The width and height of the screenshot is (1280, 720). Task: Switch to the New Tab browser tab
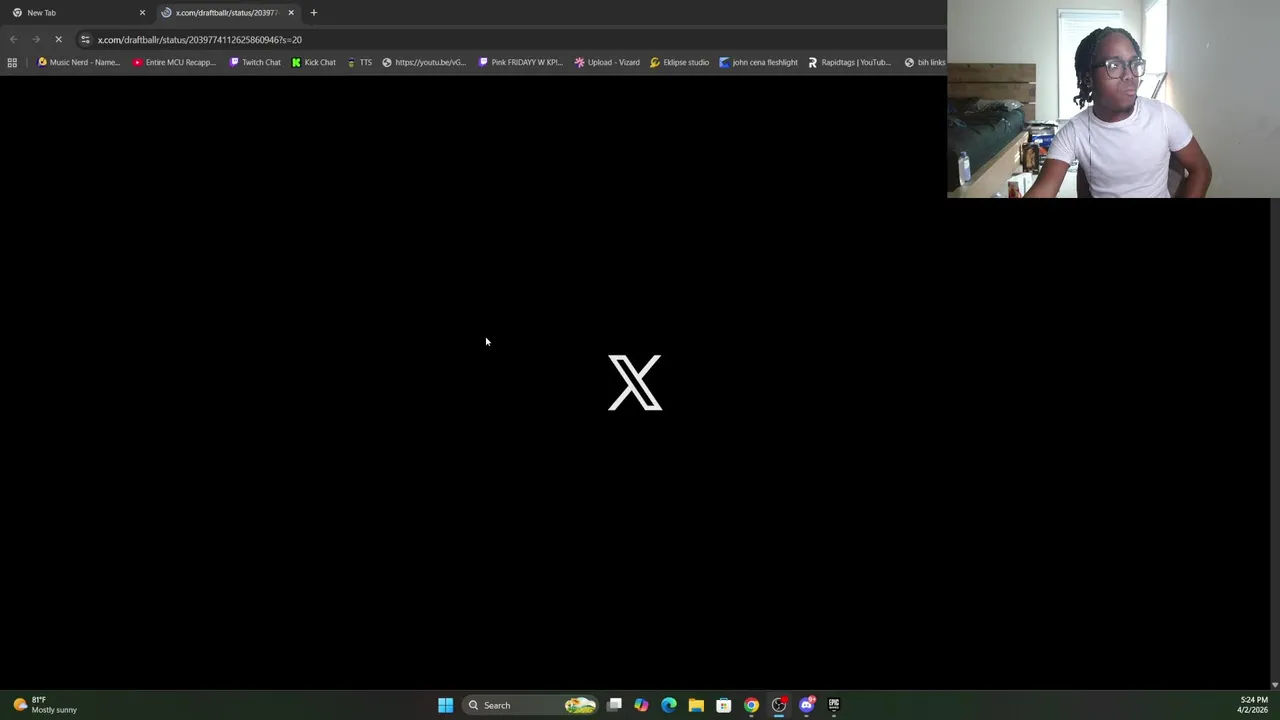pos(75,12)
